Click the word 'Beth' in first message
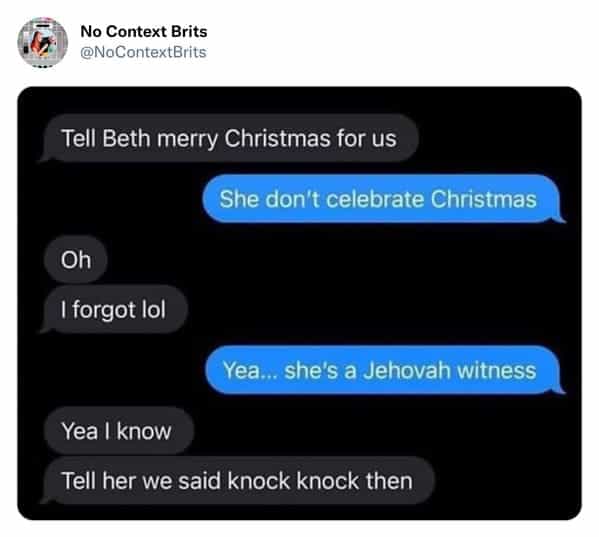This screenshot has width=599, height=537. coord(126,138)
